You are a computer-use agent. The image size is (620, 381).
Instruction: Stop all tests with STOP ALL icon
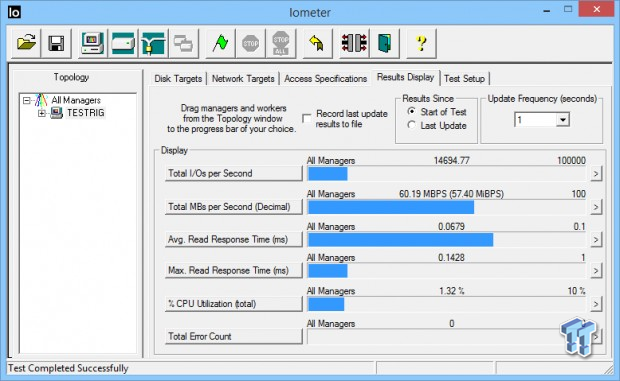click(281, 43)
